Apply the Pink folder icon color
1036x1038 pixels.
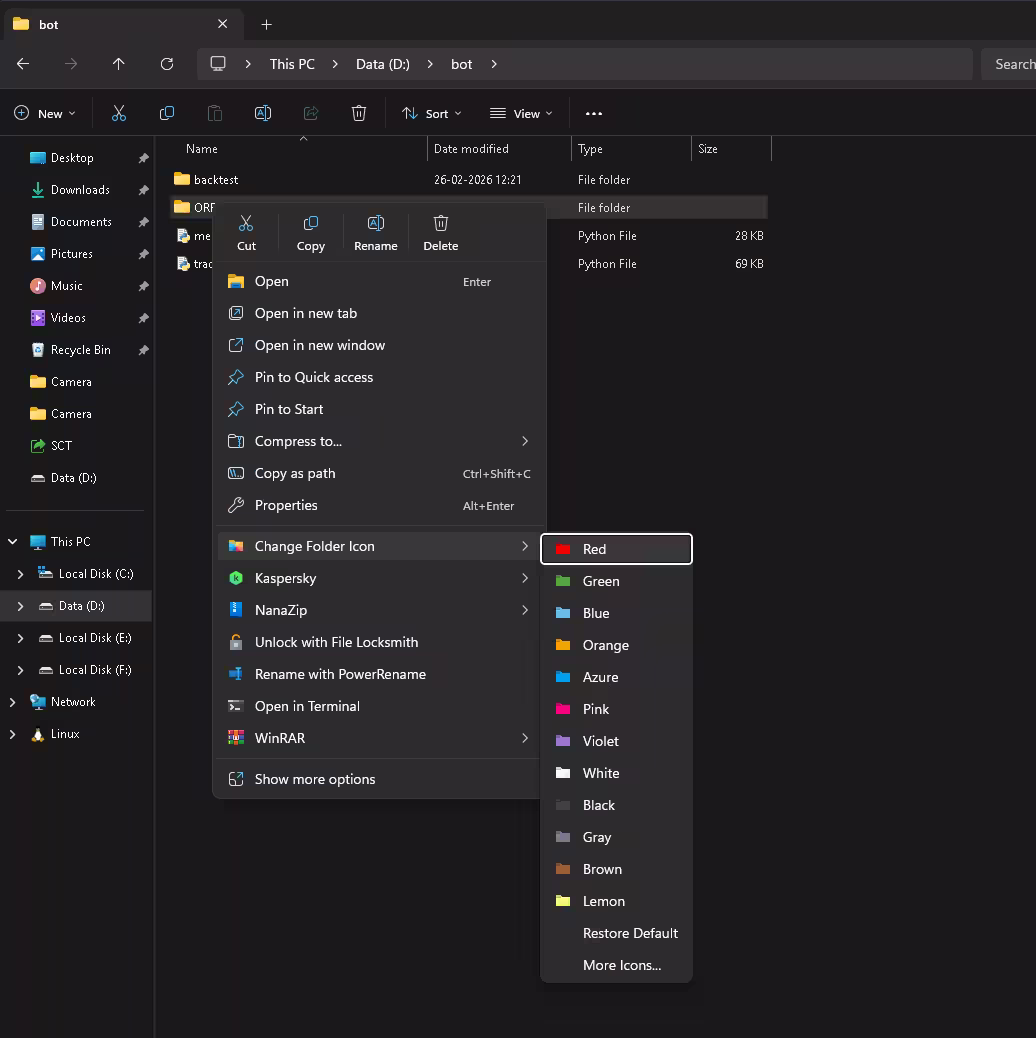click(616, 709)
